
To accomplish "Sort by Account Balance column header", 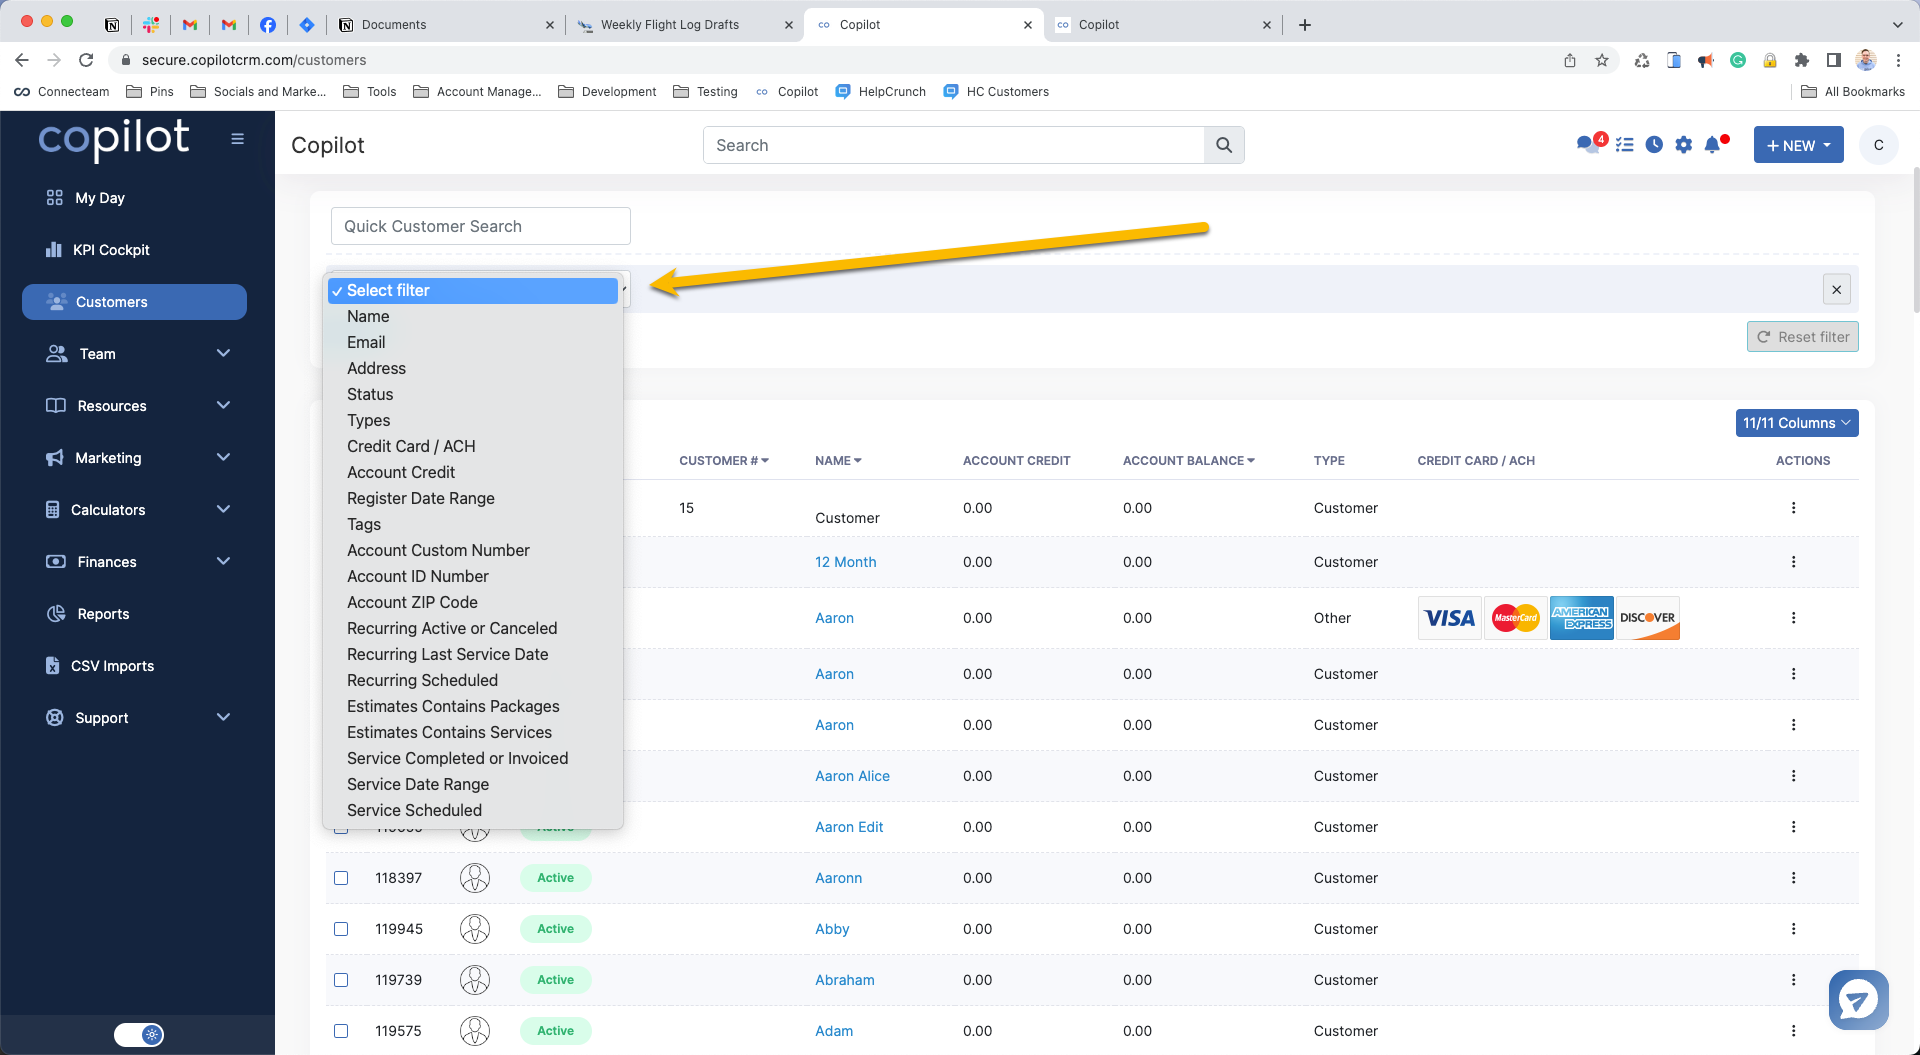I will [1188, 461].
